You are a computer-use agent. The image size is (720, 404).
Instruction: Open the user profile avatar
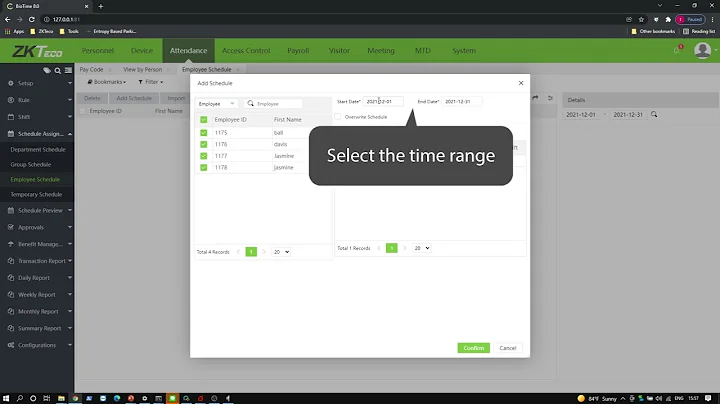click(x=702, y=50)
